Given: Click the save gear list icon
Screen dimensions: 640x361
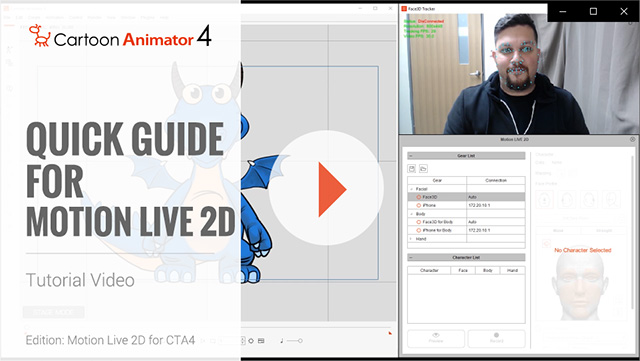Looking at the screenshot, I should (x=412, y=169).
